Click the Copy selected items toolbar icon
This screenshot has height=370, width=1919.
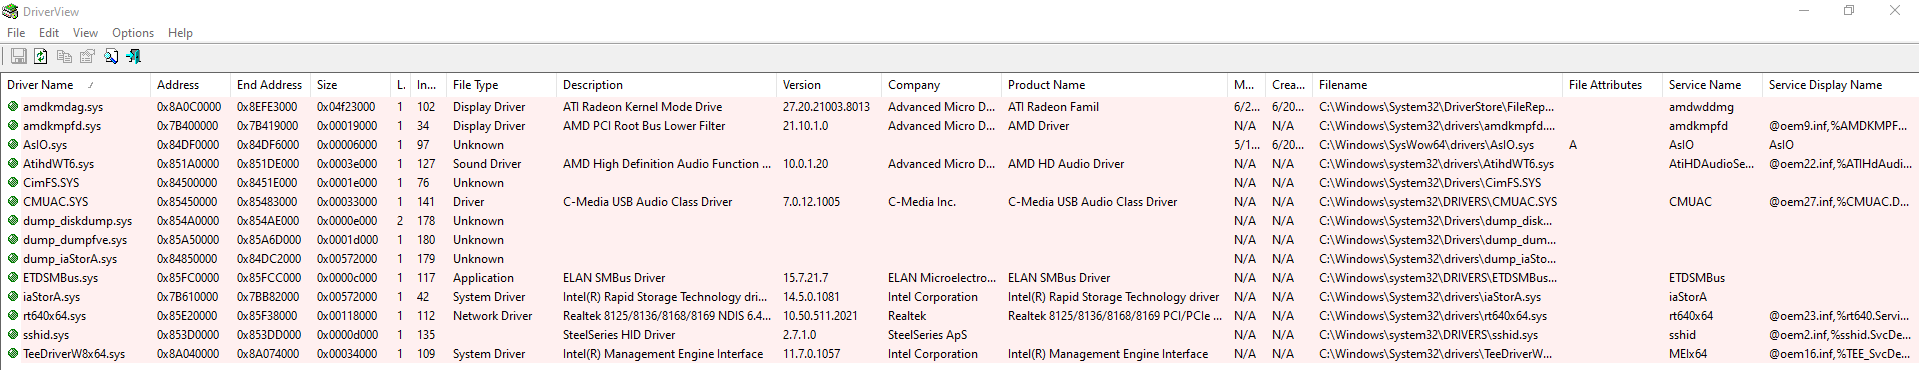(x=64, y=57)
